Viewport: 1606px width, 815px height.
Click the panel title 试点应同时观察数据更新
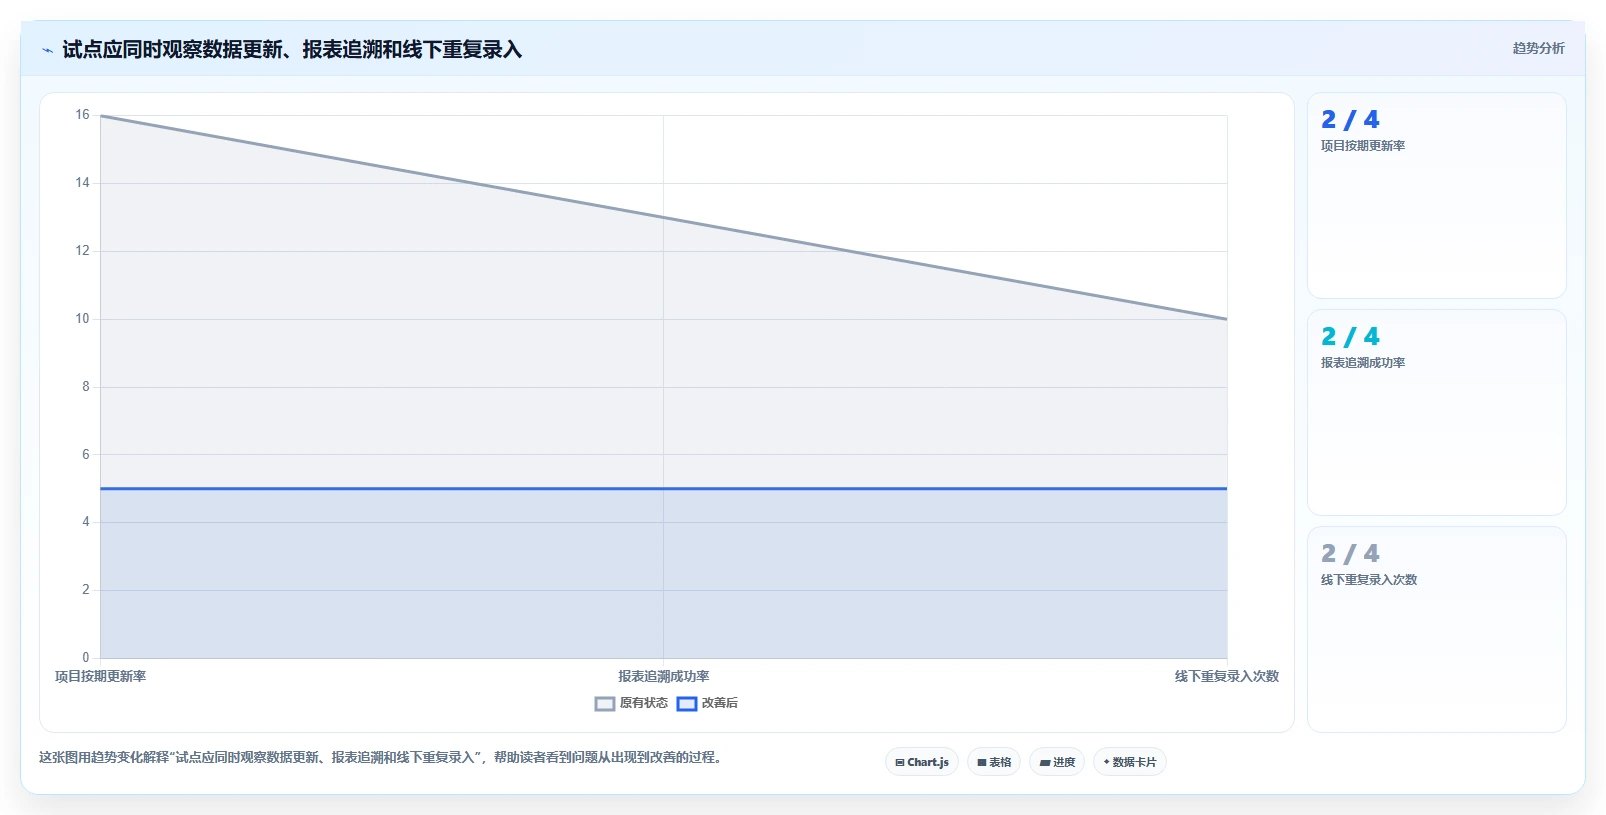292,50
